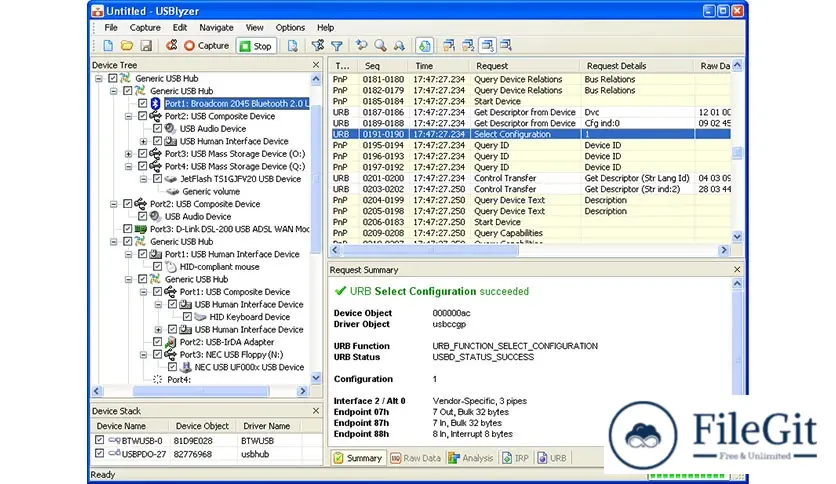Toggle the USB Audio Device checkbox under first Port2

point(157,128)
